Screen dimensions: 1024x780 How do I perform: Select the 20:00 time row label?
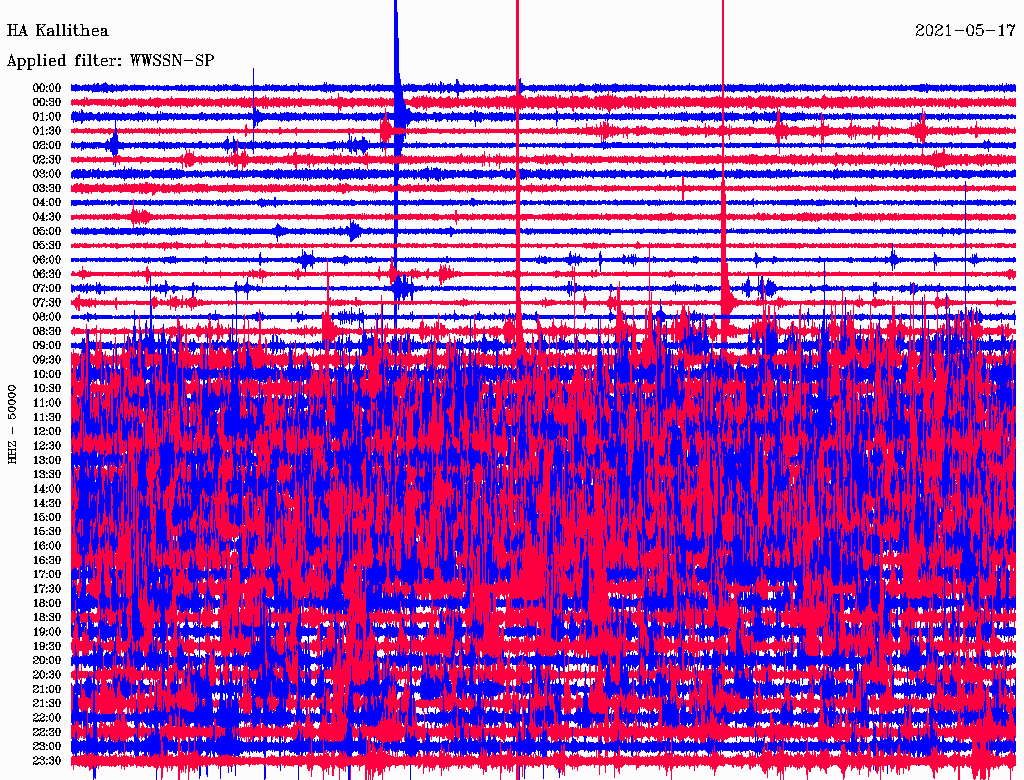(47, 660)
